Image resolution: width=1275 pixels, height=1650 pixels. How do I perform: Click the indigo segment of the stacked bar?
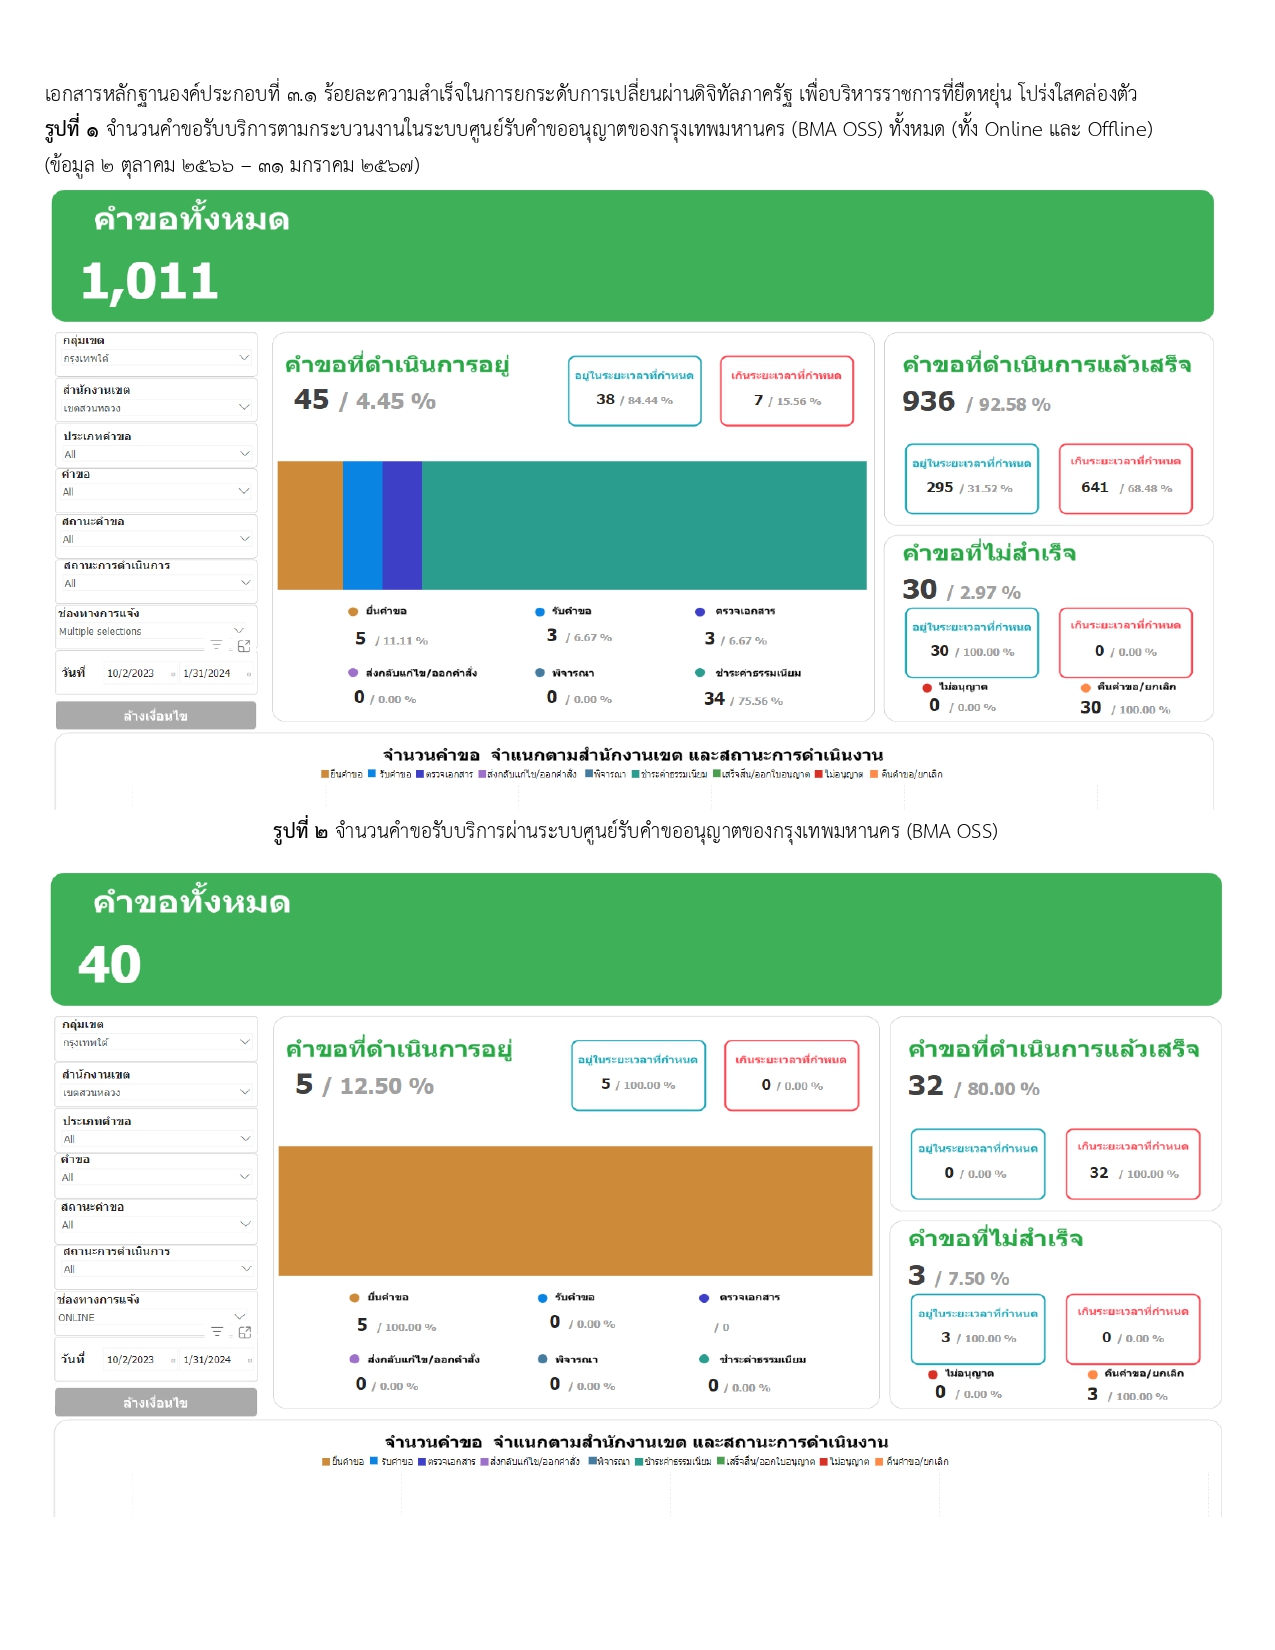tap(402, 525)
